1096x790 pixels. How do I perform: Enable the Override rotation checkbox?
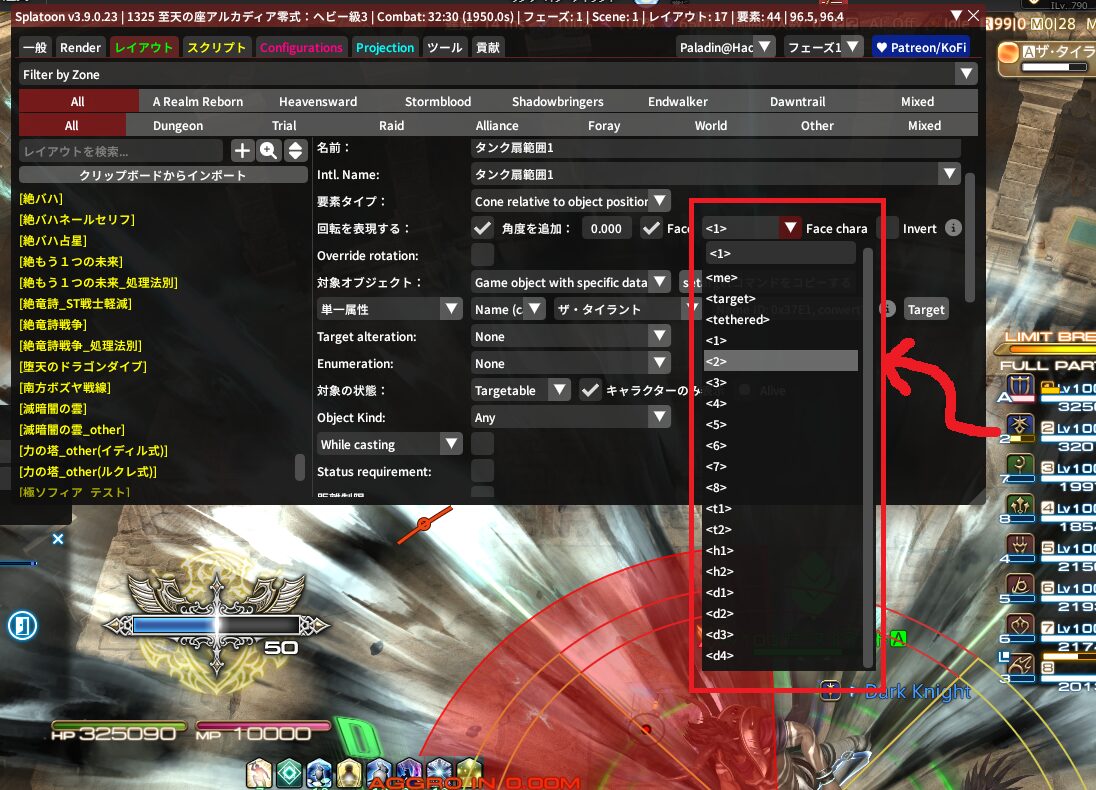pyautogui.click(x=482, y=255)
